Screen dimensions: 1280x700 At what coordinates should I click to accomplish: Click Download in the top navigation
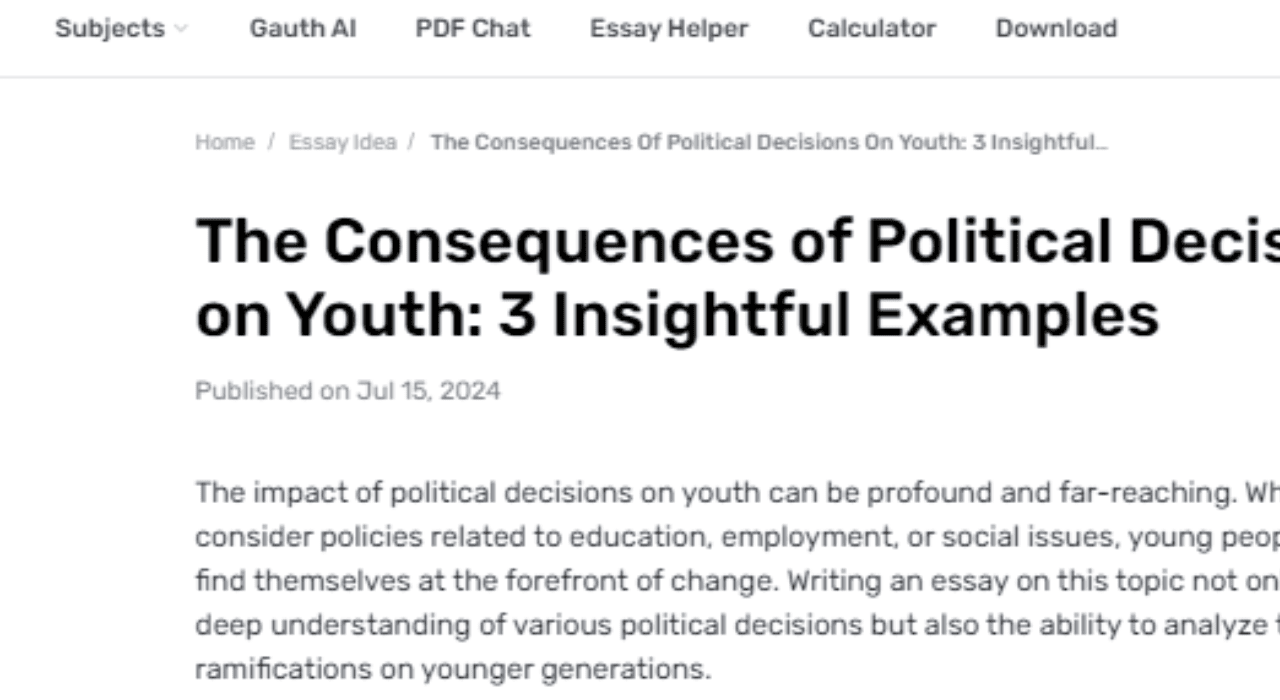[1056, 28]
